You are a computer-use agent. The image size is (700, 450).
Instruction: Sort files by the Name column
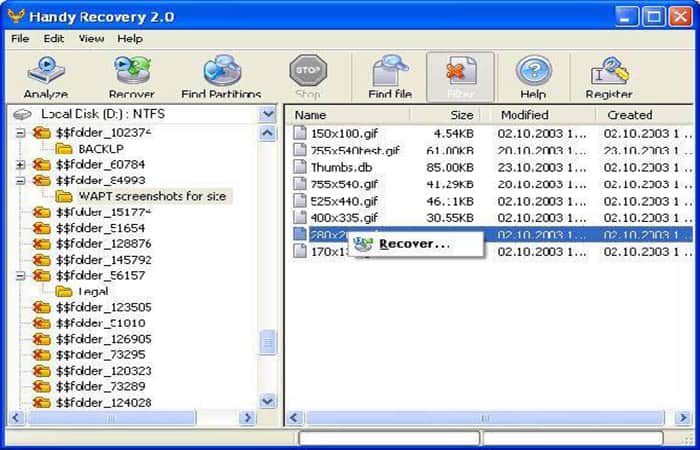pyautogui.click(x=349, y=115)
